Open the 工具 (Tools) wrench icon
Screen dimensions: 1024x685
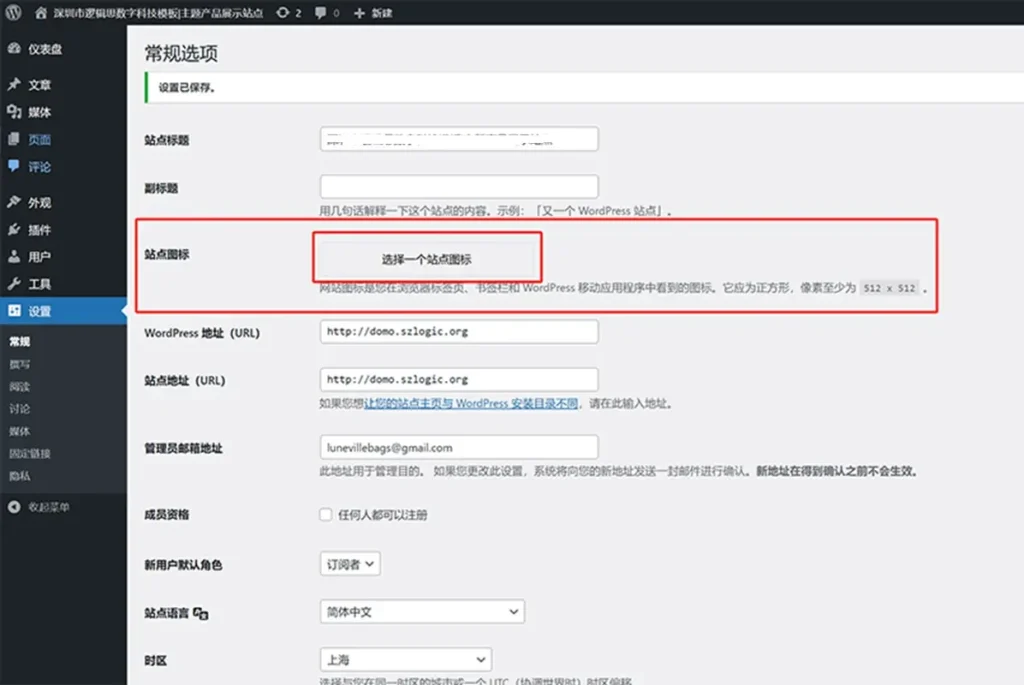[14, 284]
